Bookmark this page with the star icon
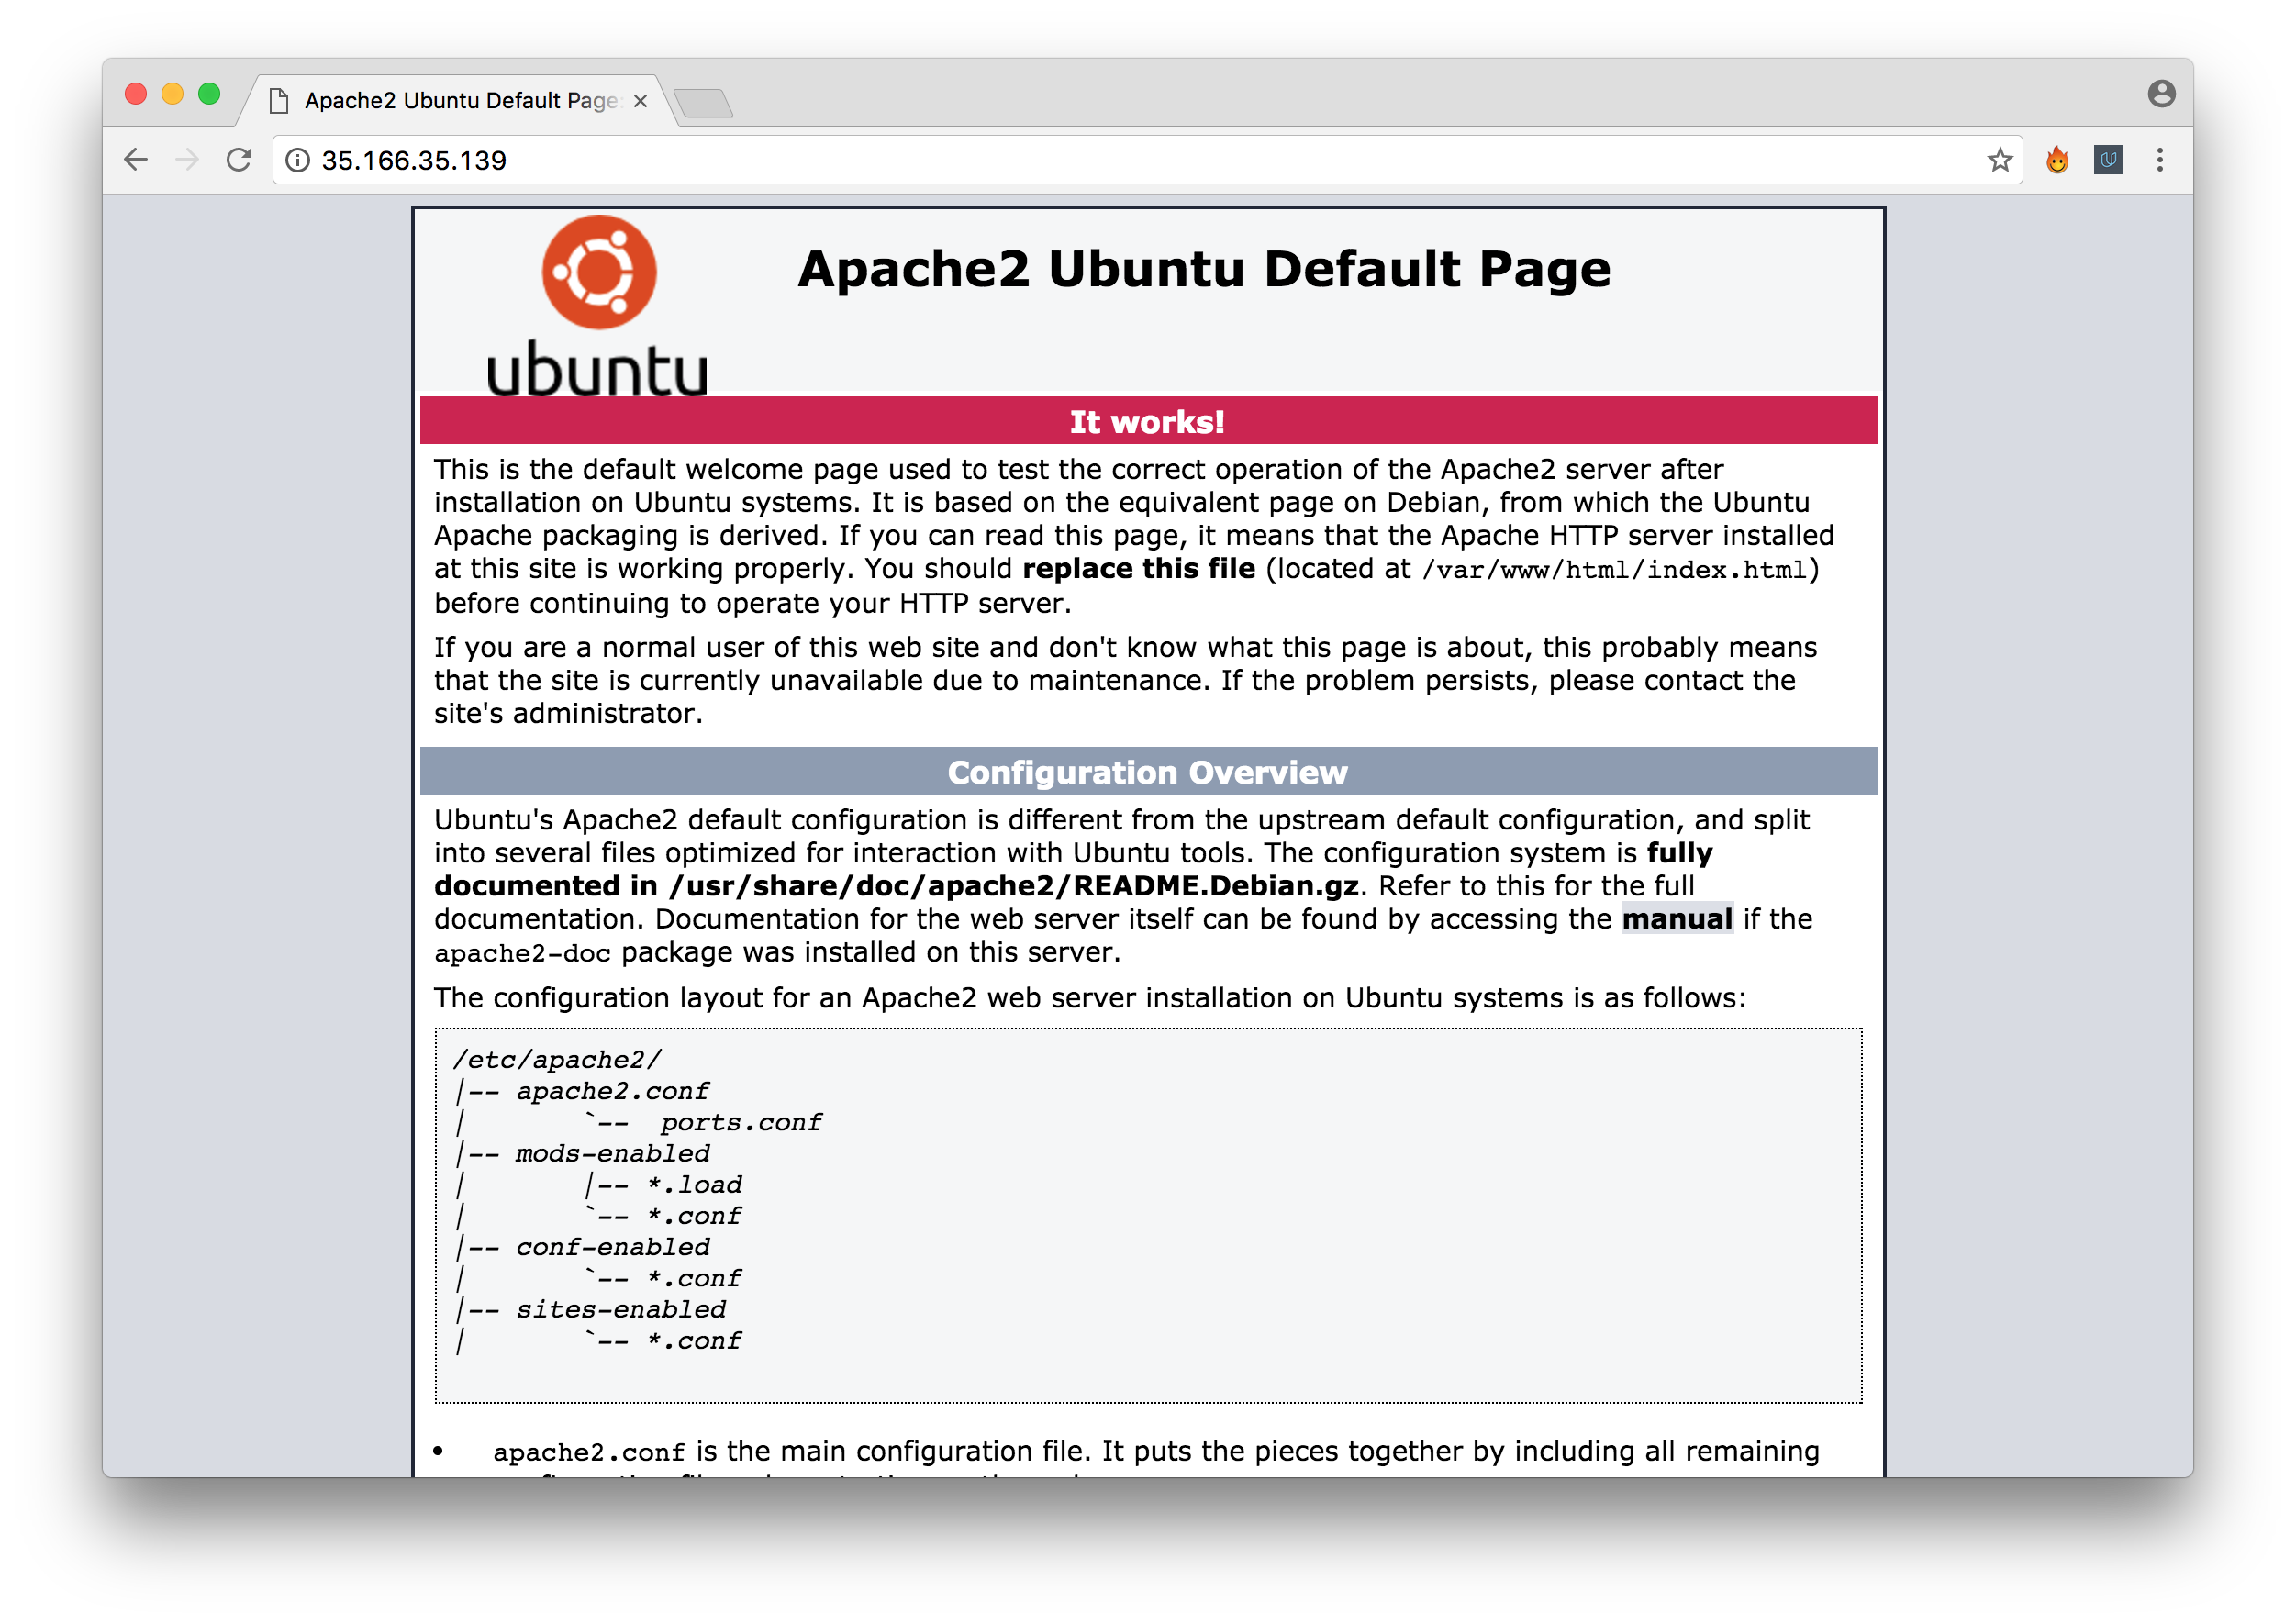The height and width of the screenshot is (1624, 2296). tap(1999, 160)
